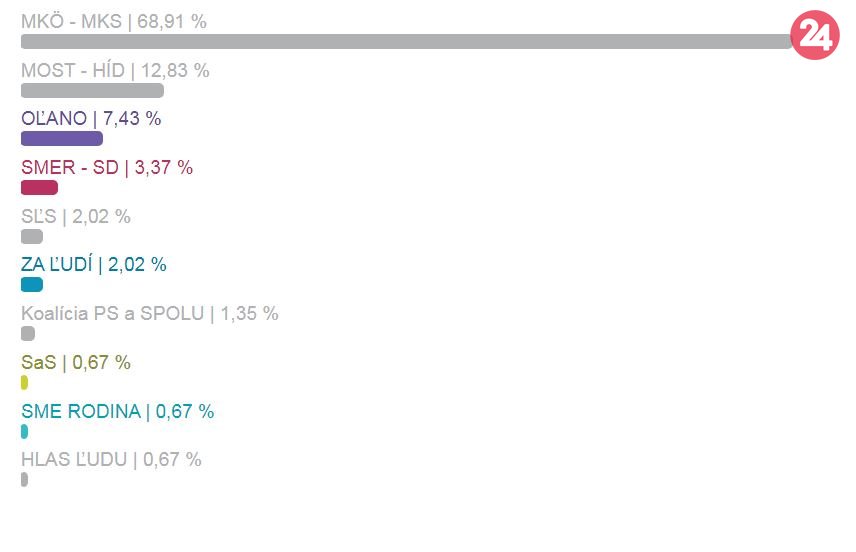Select the MOST - HÍD 12,83 % label
Image resolution: width=856 pixels, height=552 pixels.
tap(115, 70)
